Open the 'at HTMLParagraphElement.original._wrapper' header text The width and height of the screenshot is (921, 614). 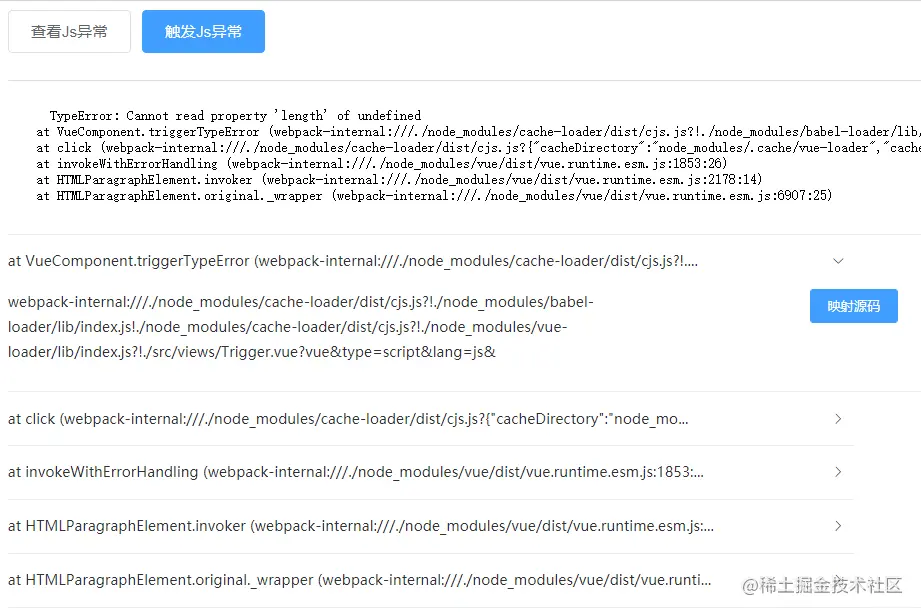(x=359, y=580)
